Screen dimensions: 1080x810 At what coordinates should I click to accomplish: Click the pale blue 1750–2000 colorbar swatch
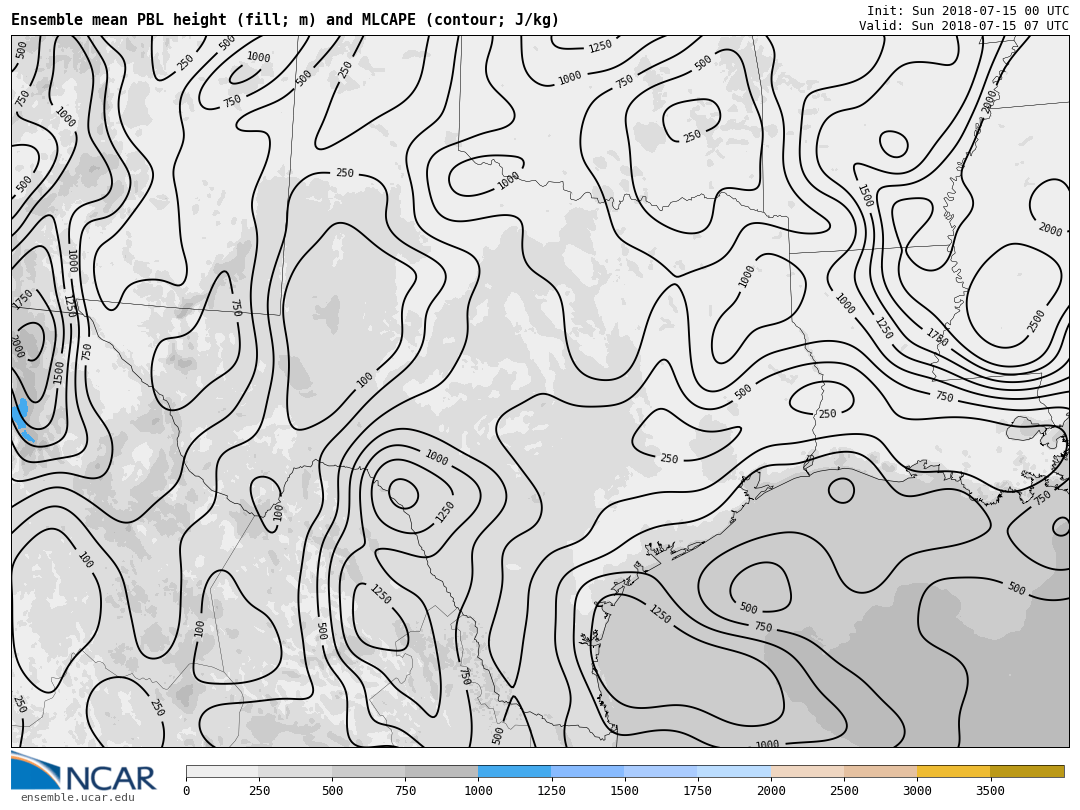734,772
